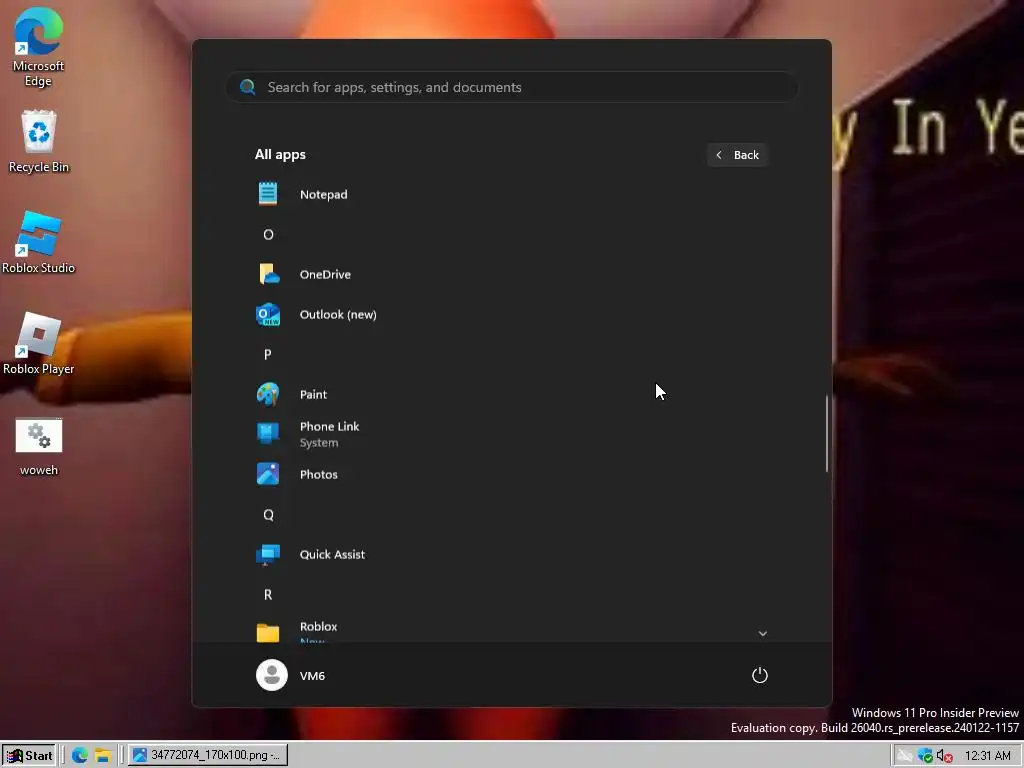This screenshot has height=768, width=1024.
Task: Select Recycle Bin desktop icon
Action: click(x=39, y=142)
